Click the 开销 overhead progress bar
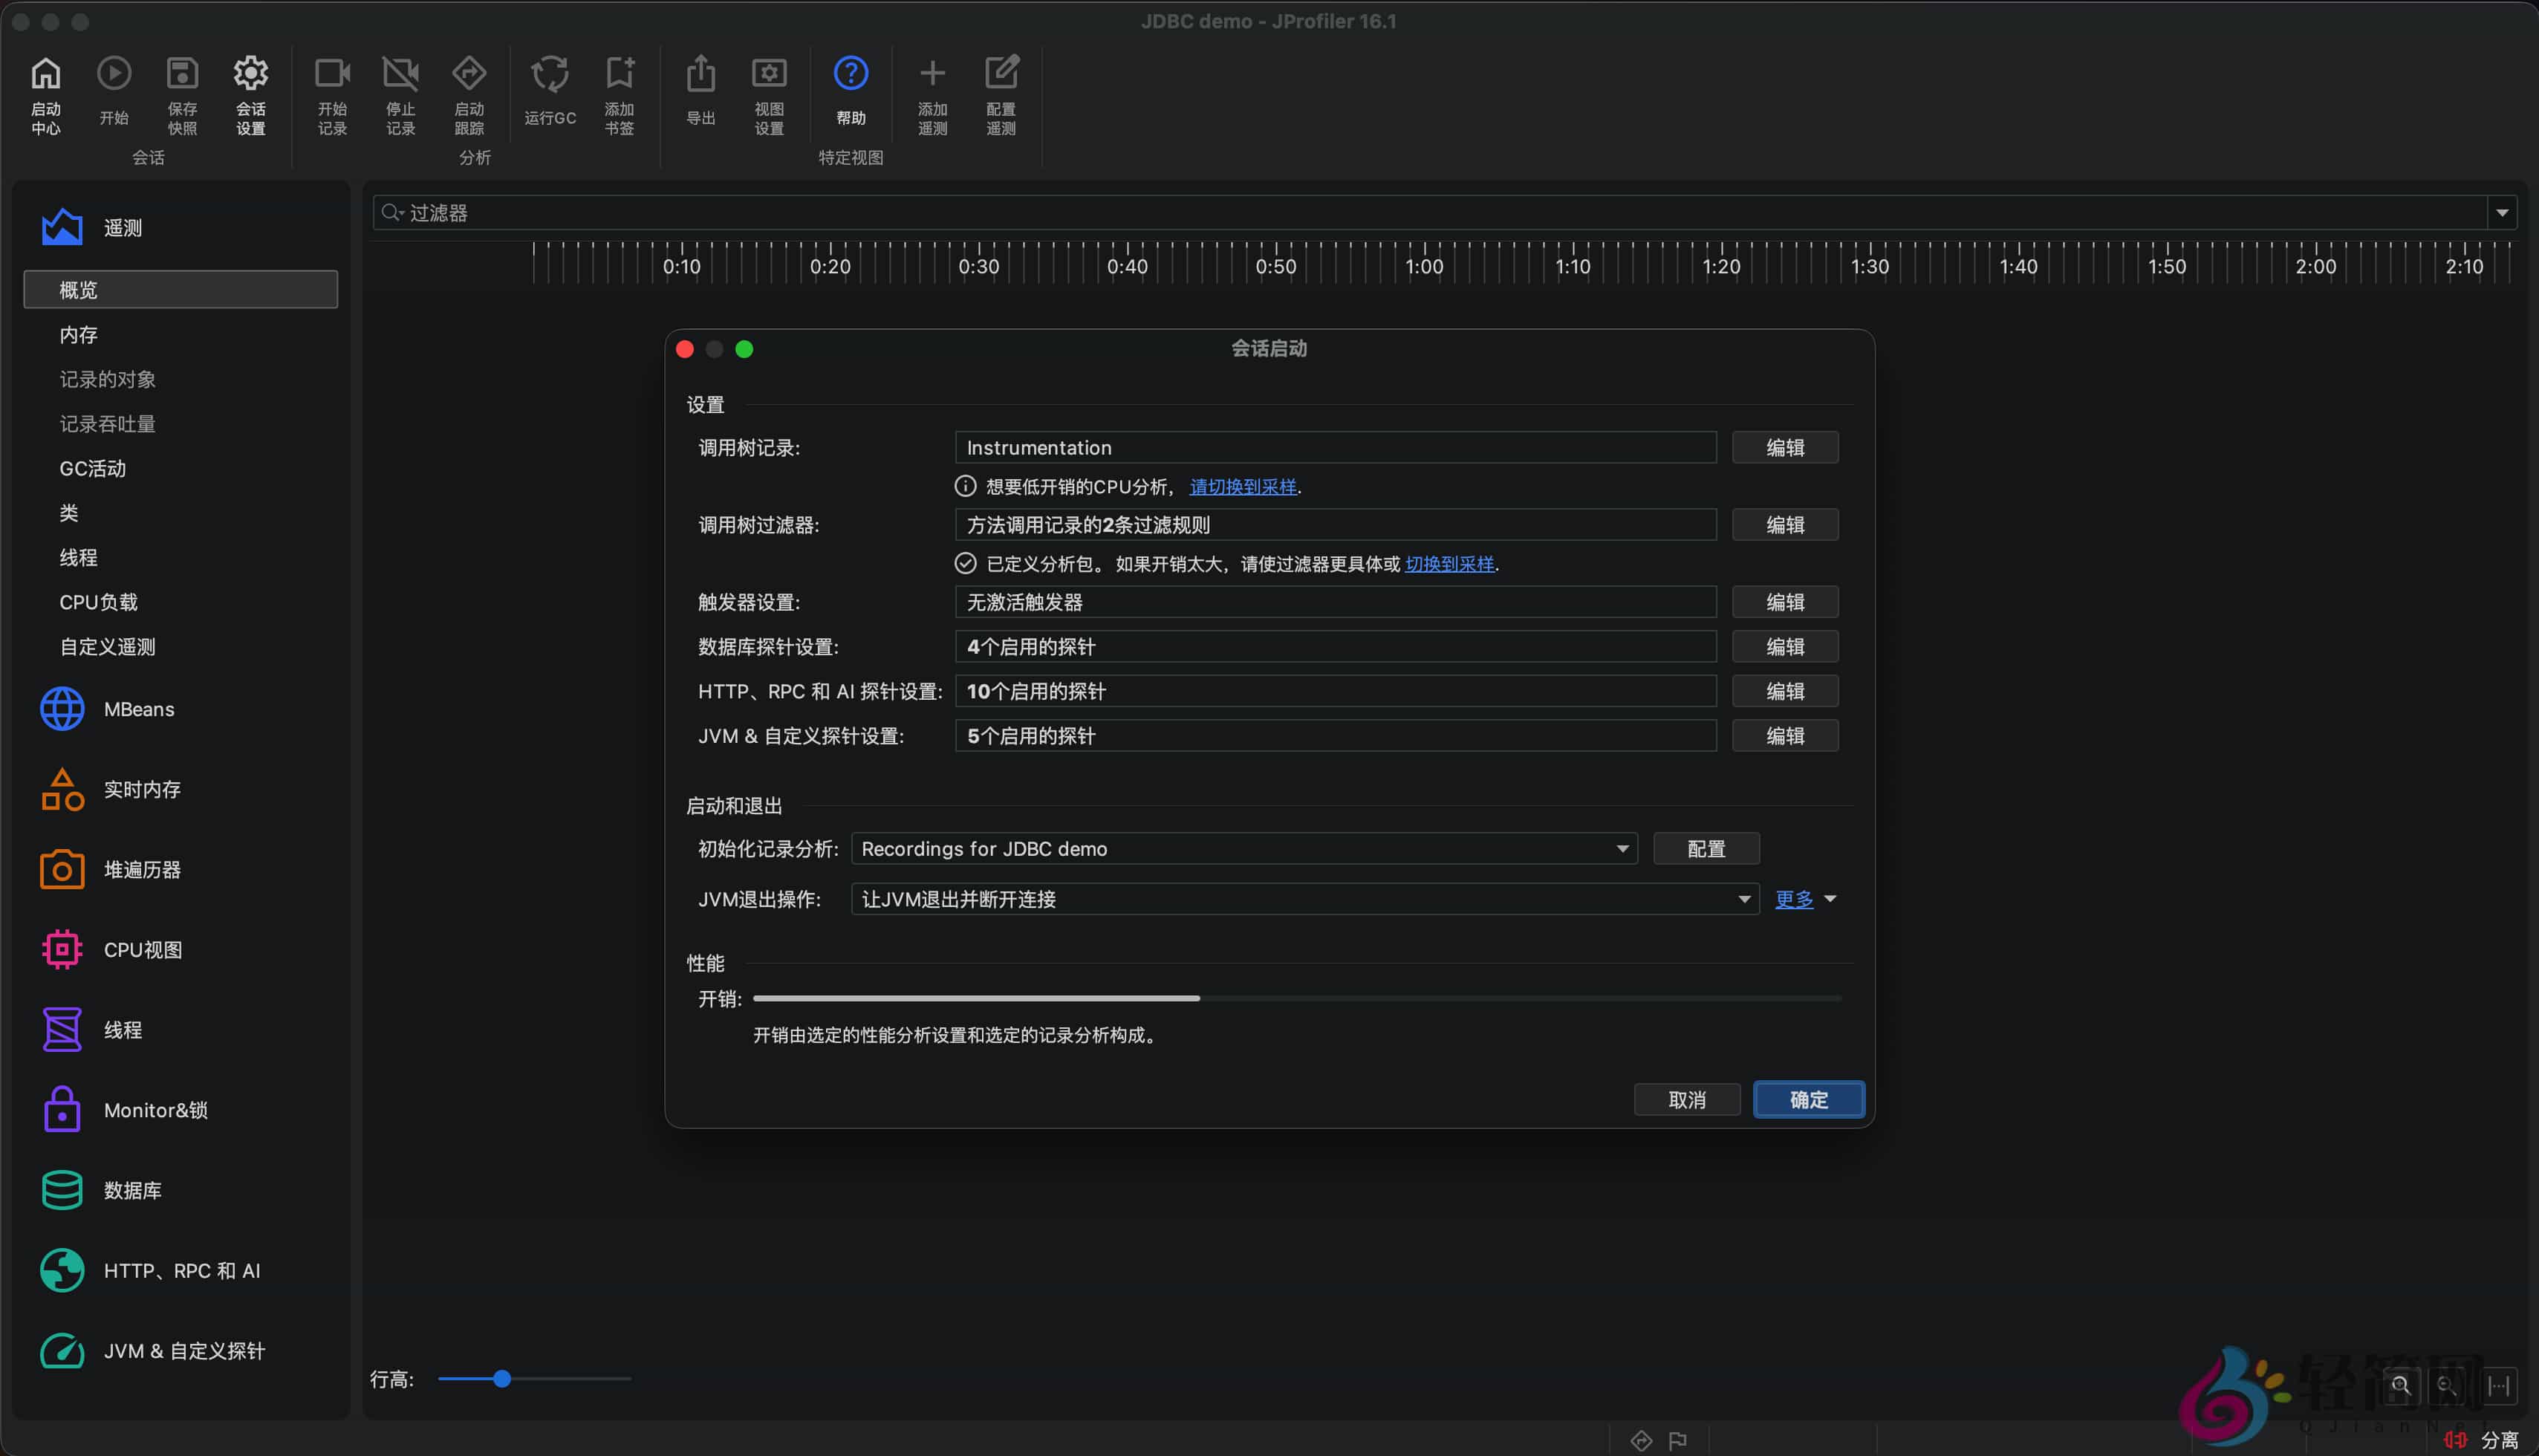 (x=1297, y=998)
